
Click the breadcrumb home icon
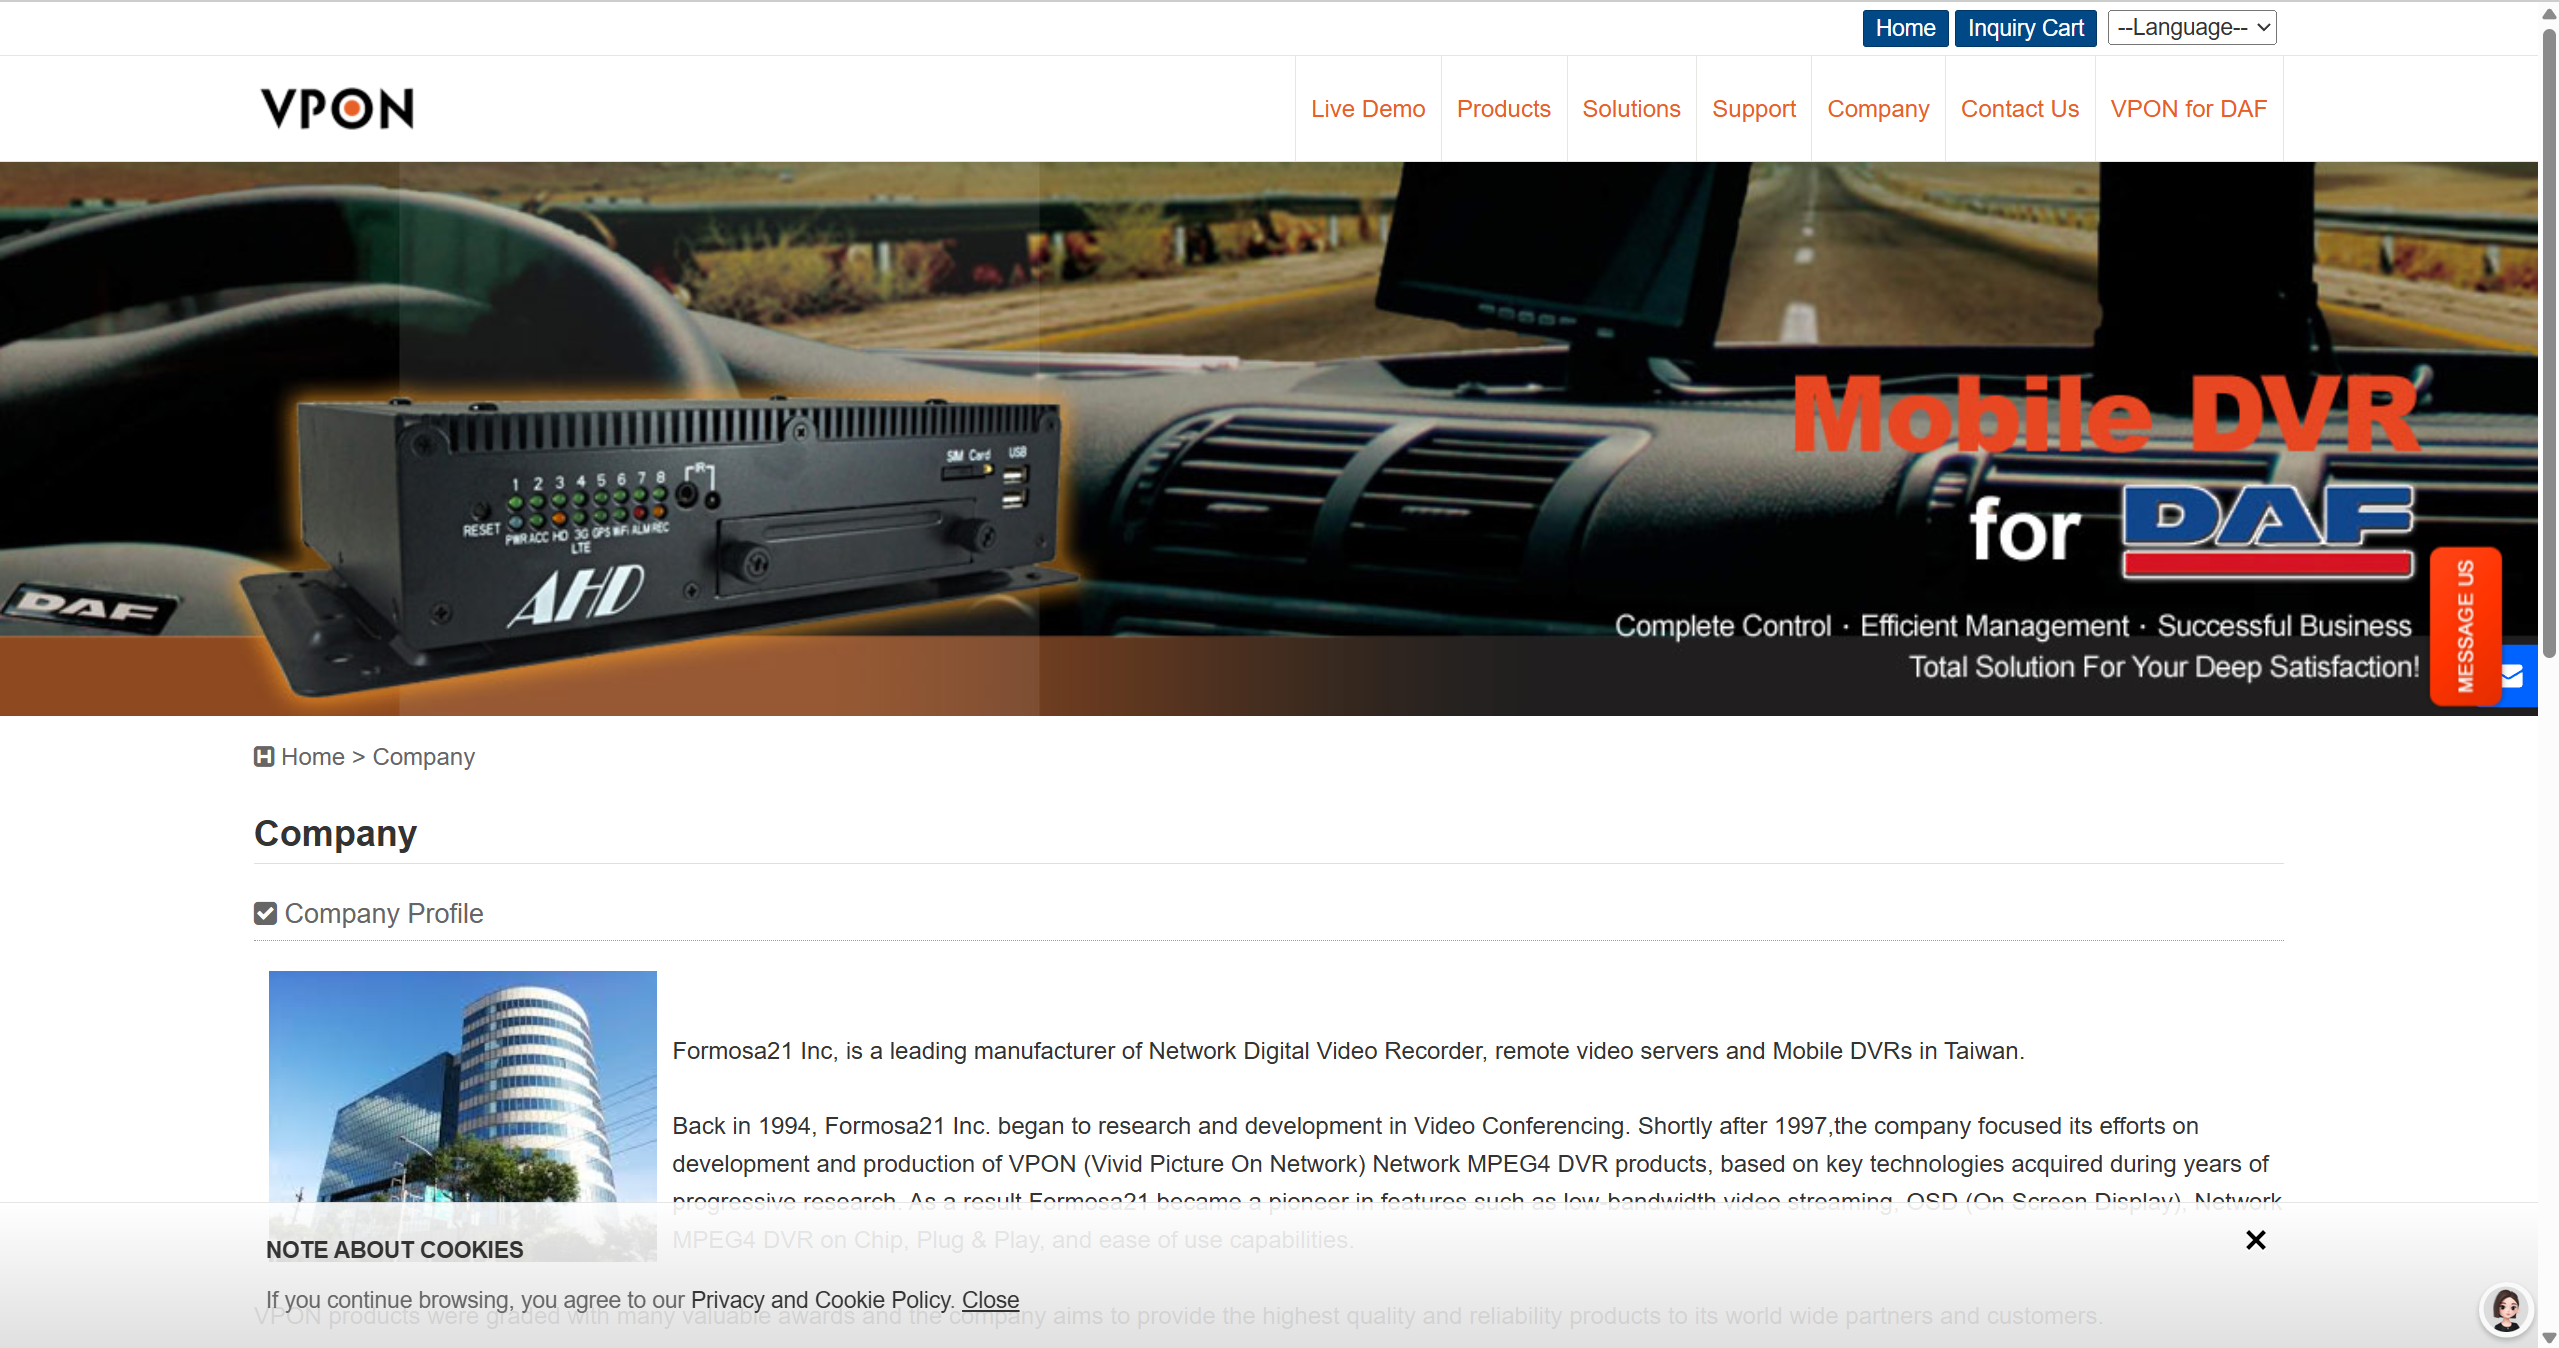click(x=264, y=757)
